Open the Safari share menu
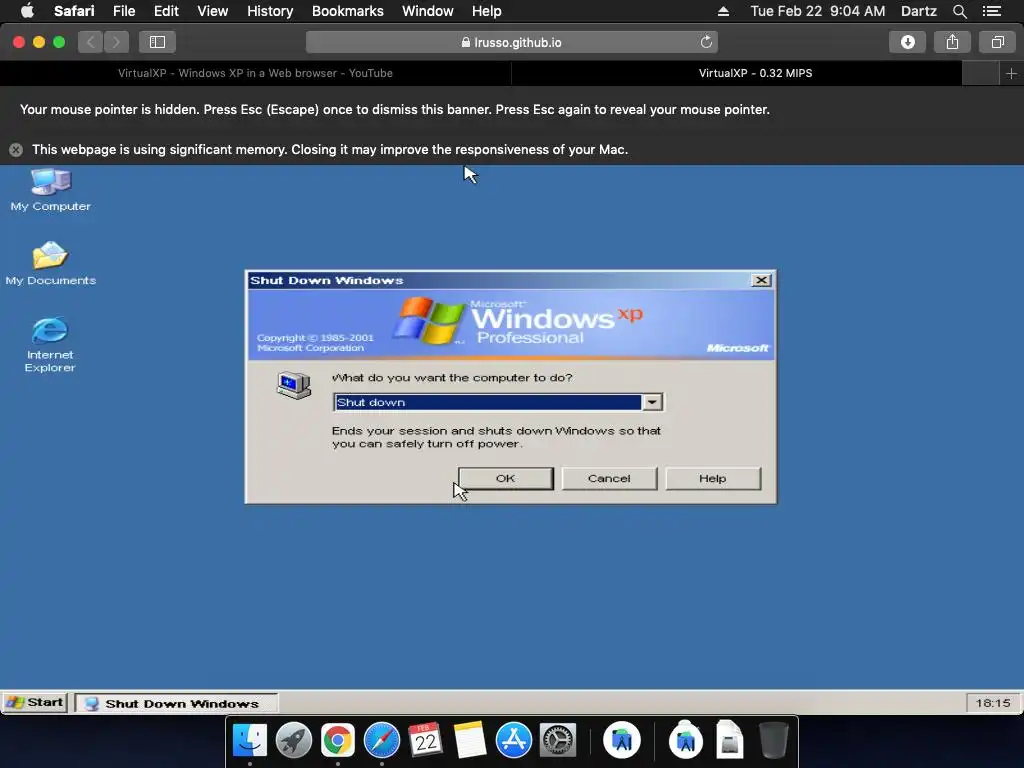 952,42
